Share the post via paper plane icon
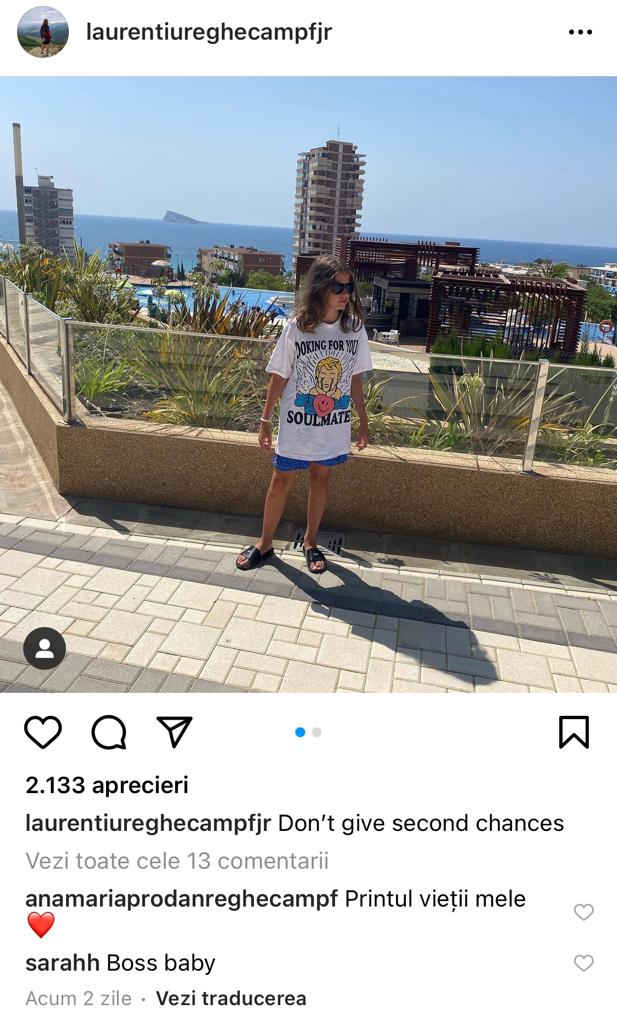Image resolution: width=617 pixels, height=1024 pixels. [174, 731]
